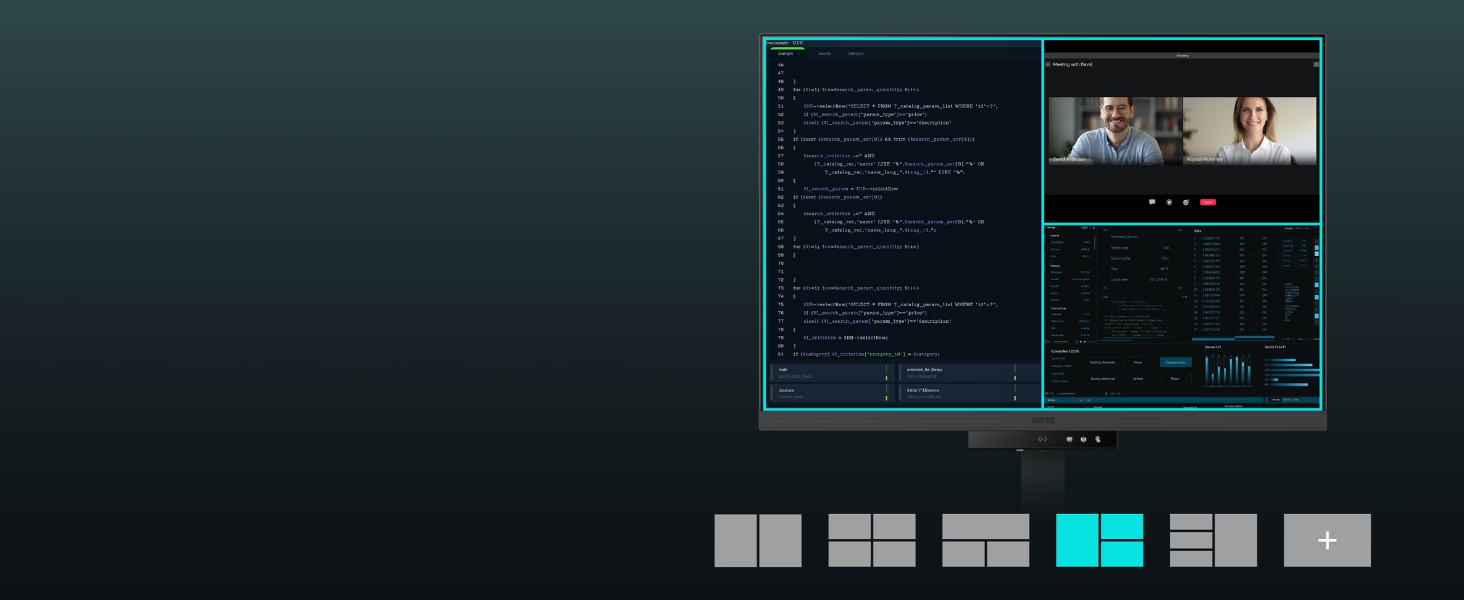Select the two-column side-by-side layout icon
The image size is (1464, 600).
click(x=758, y=540)
